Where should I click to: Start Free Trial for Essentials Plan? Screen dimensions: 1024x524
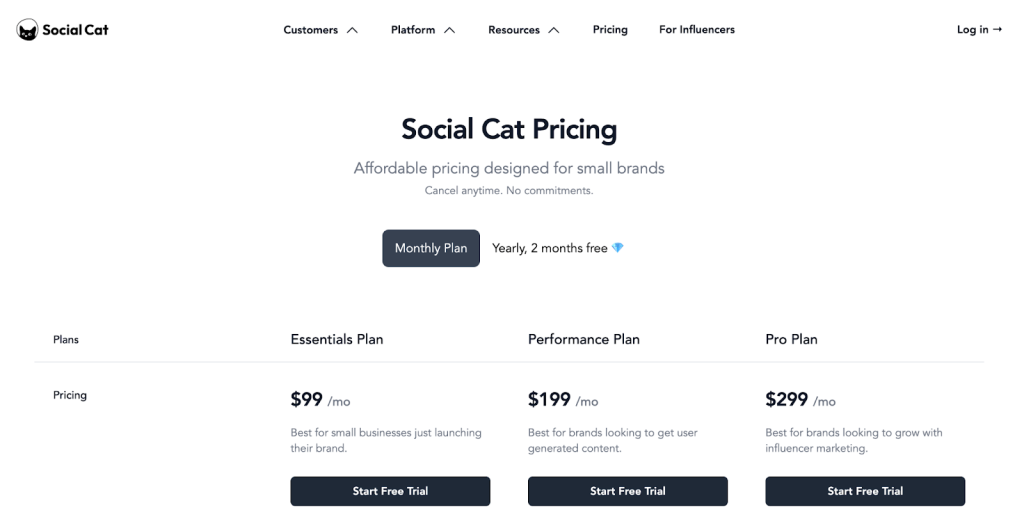(390, 491)
